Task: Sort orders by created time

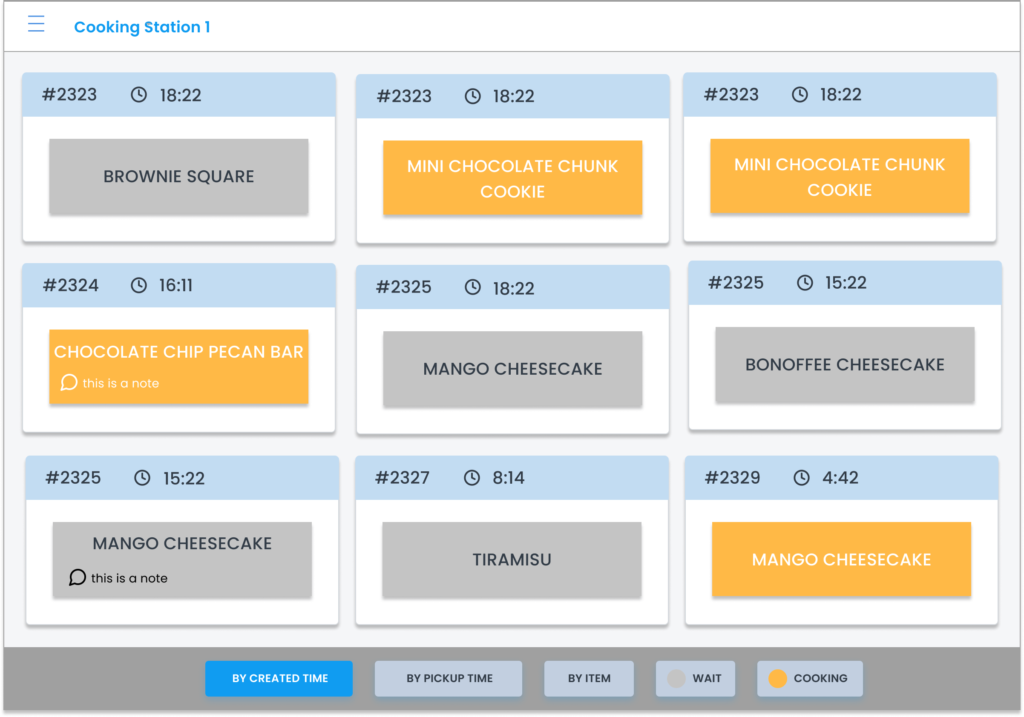Action: pyautogui.click(x=279, y=678)
